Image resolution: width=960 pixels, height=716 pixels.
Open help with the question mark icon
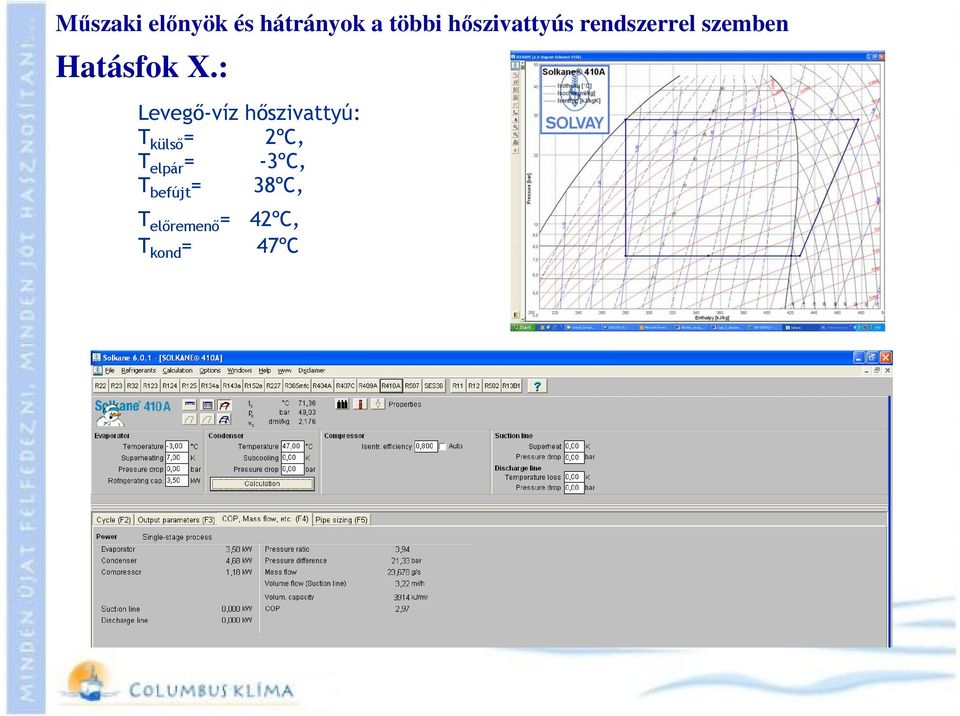(537, 386)
